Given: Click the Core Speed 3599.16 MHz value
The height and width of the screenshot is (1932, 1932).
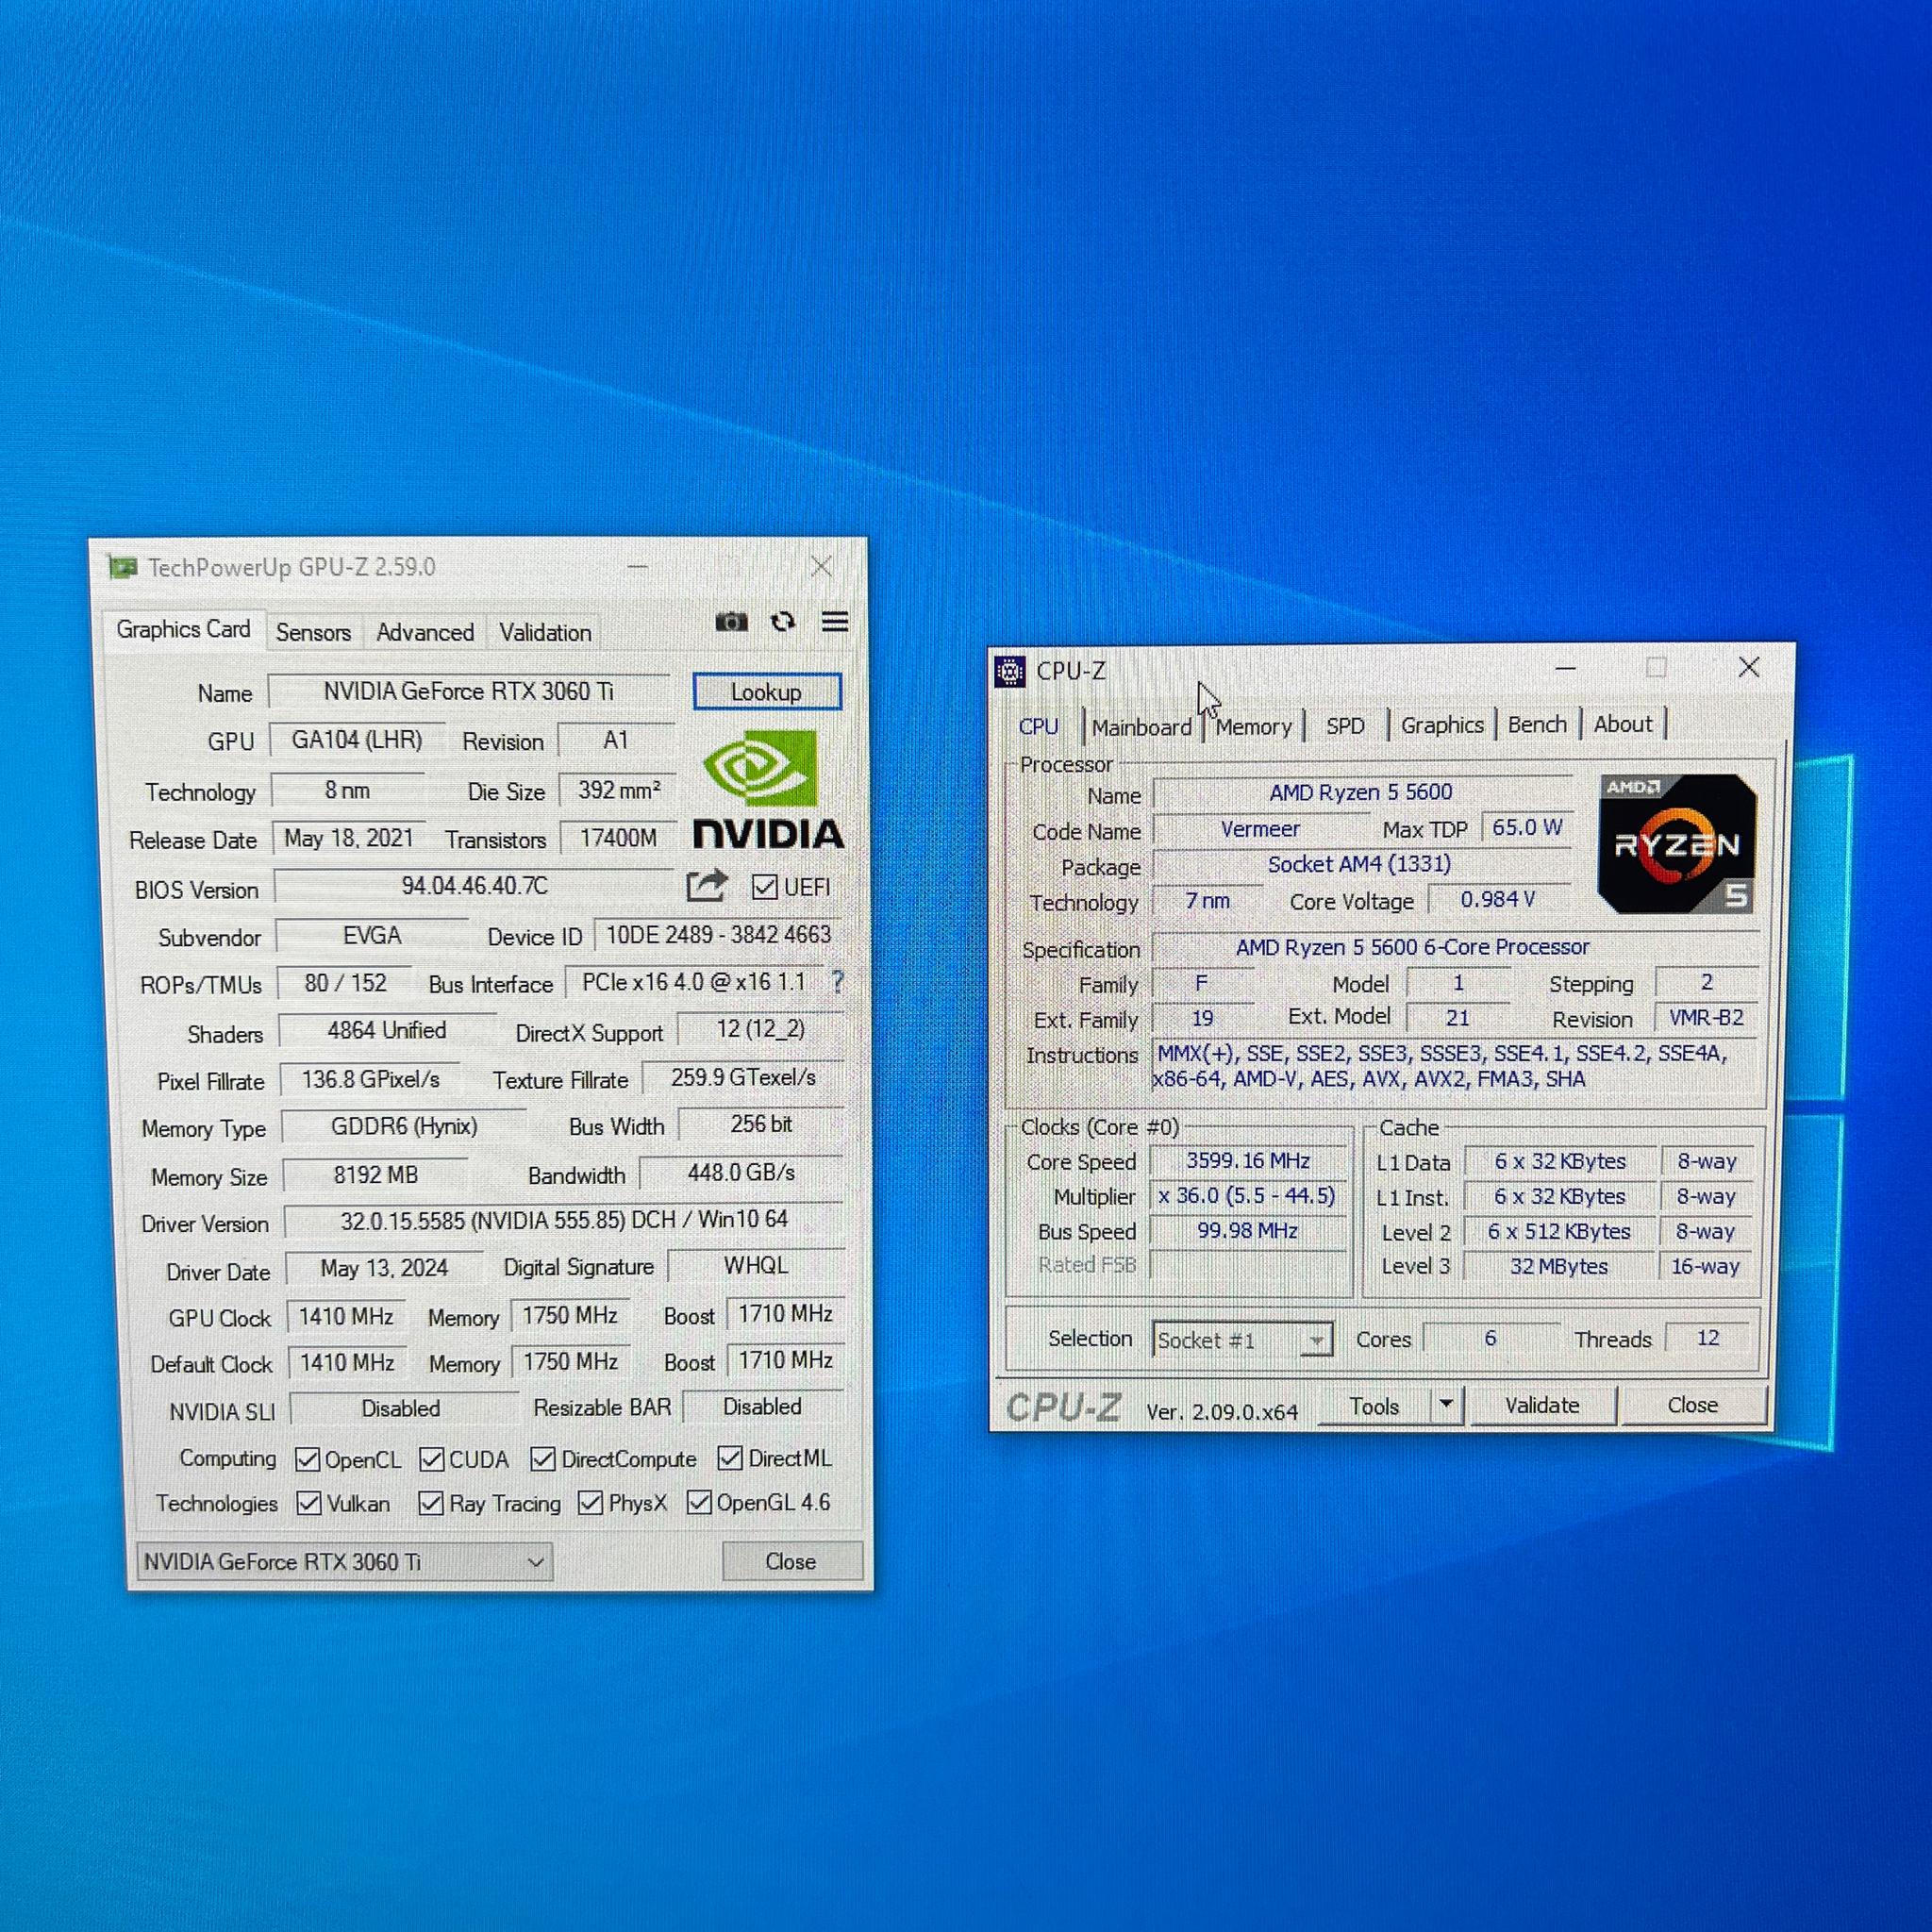Looking at the screenshot, I should pyautogui.click(x=1248, y=1161).
